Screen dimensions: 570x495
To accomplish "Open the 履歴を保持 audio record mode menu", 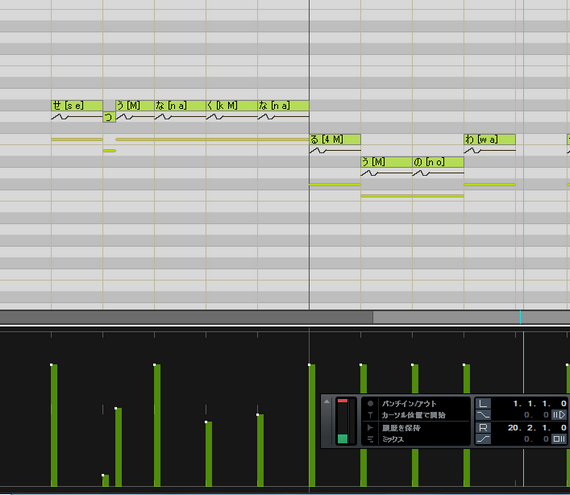I will click(x=401, y=428).
